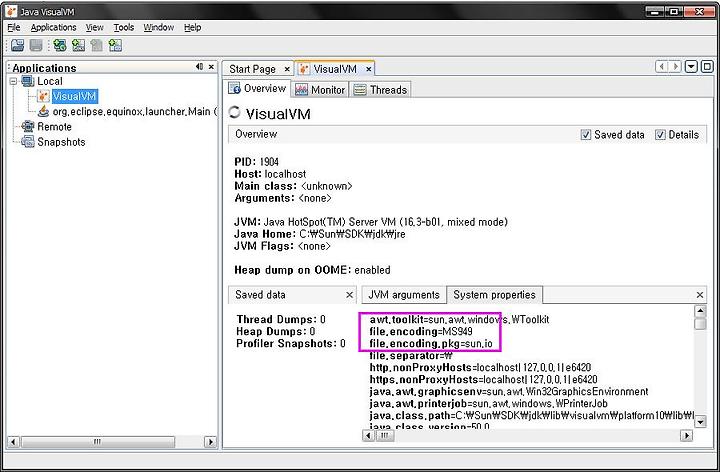720x472 pixels.
Task: Open the Applications menu
Action: (x=53, y=28)
